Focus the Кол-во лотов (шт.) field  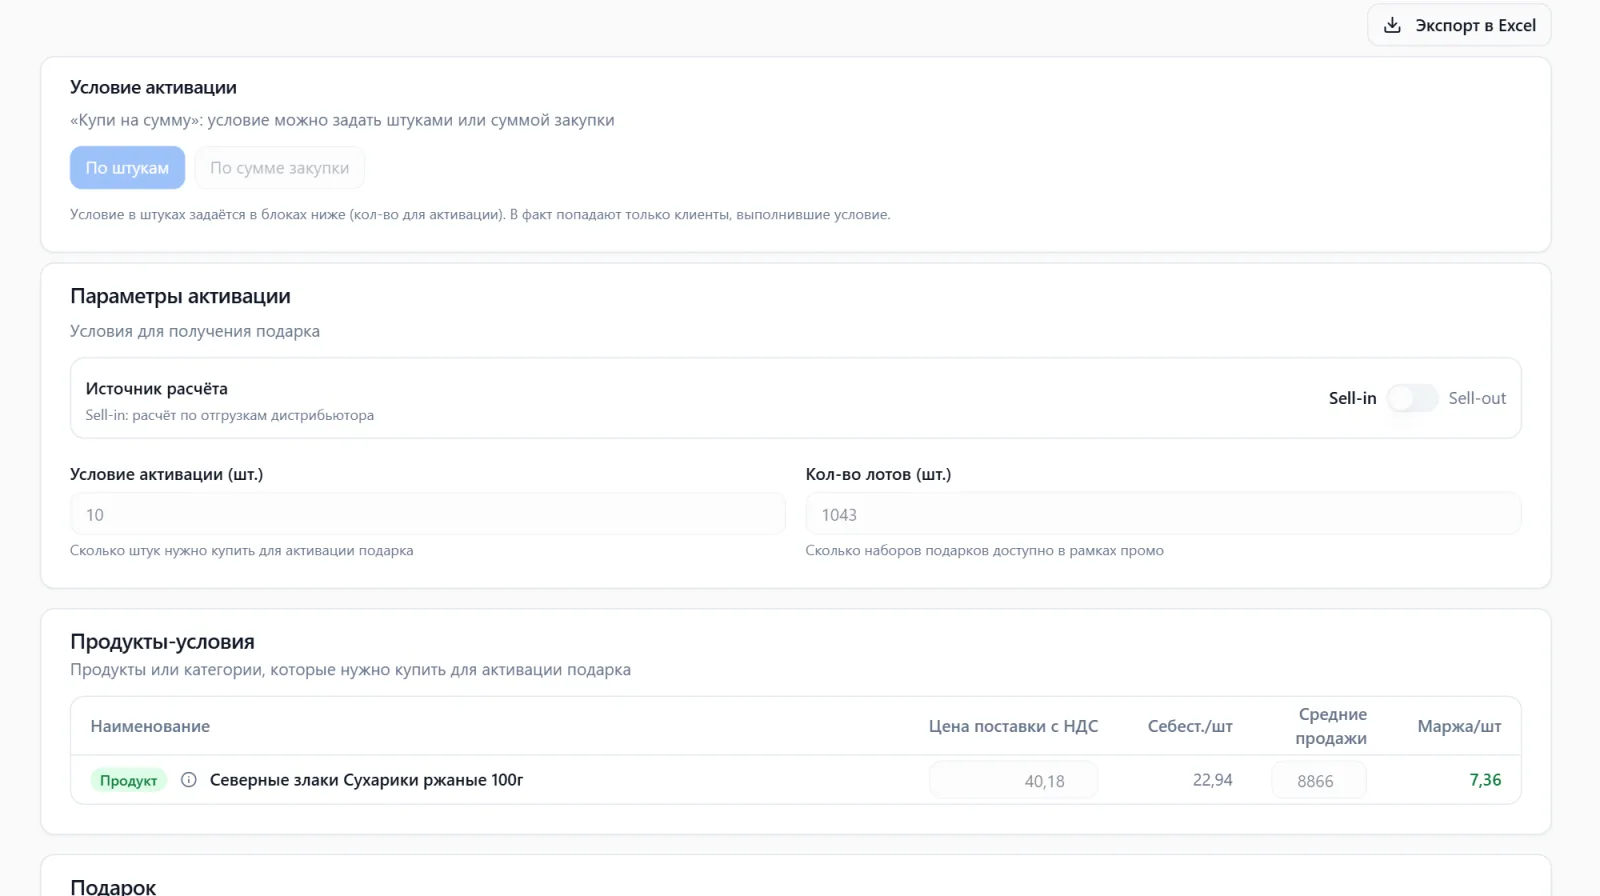1163,514
